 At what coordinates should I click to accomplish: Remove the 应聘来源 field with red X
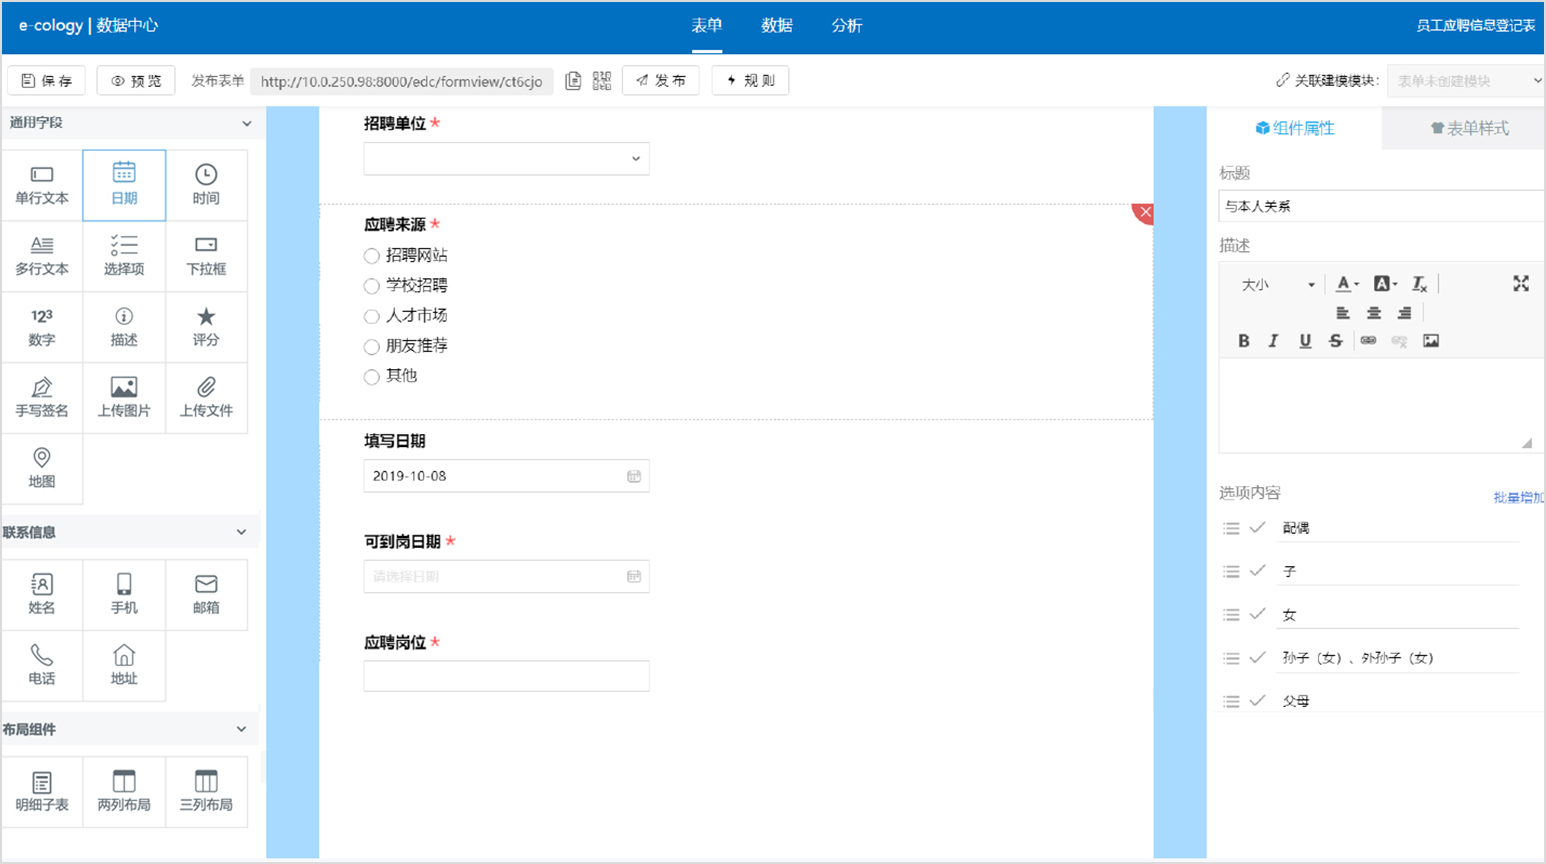1145,212
